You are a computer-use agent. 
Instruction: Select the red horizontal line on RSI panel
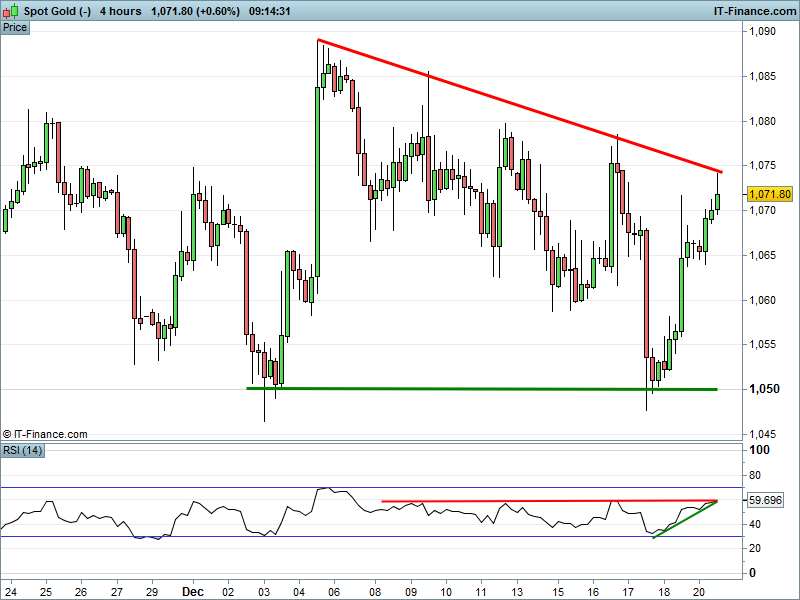(550, 500)
